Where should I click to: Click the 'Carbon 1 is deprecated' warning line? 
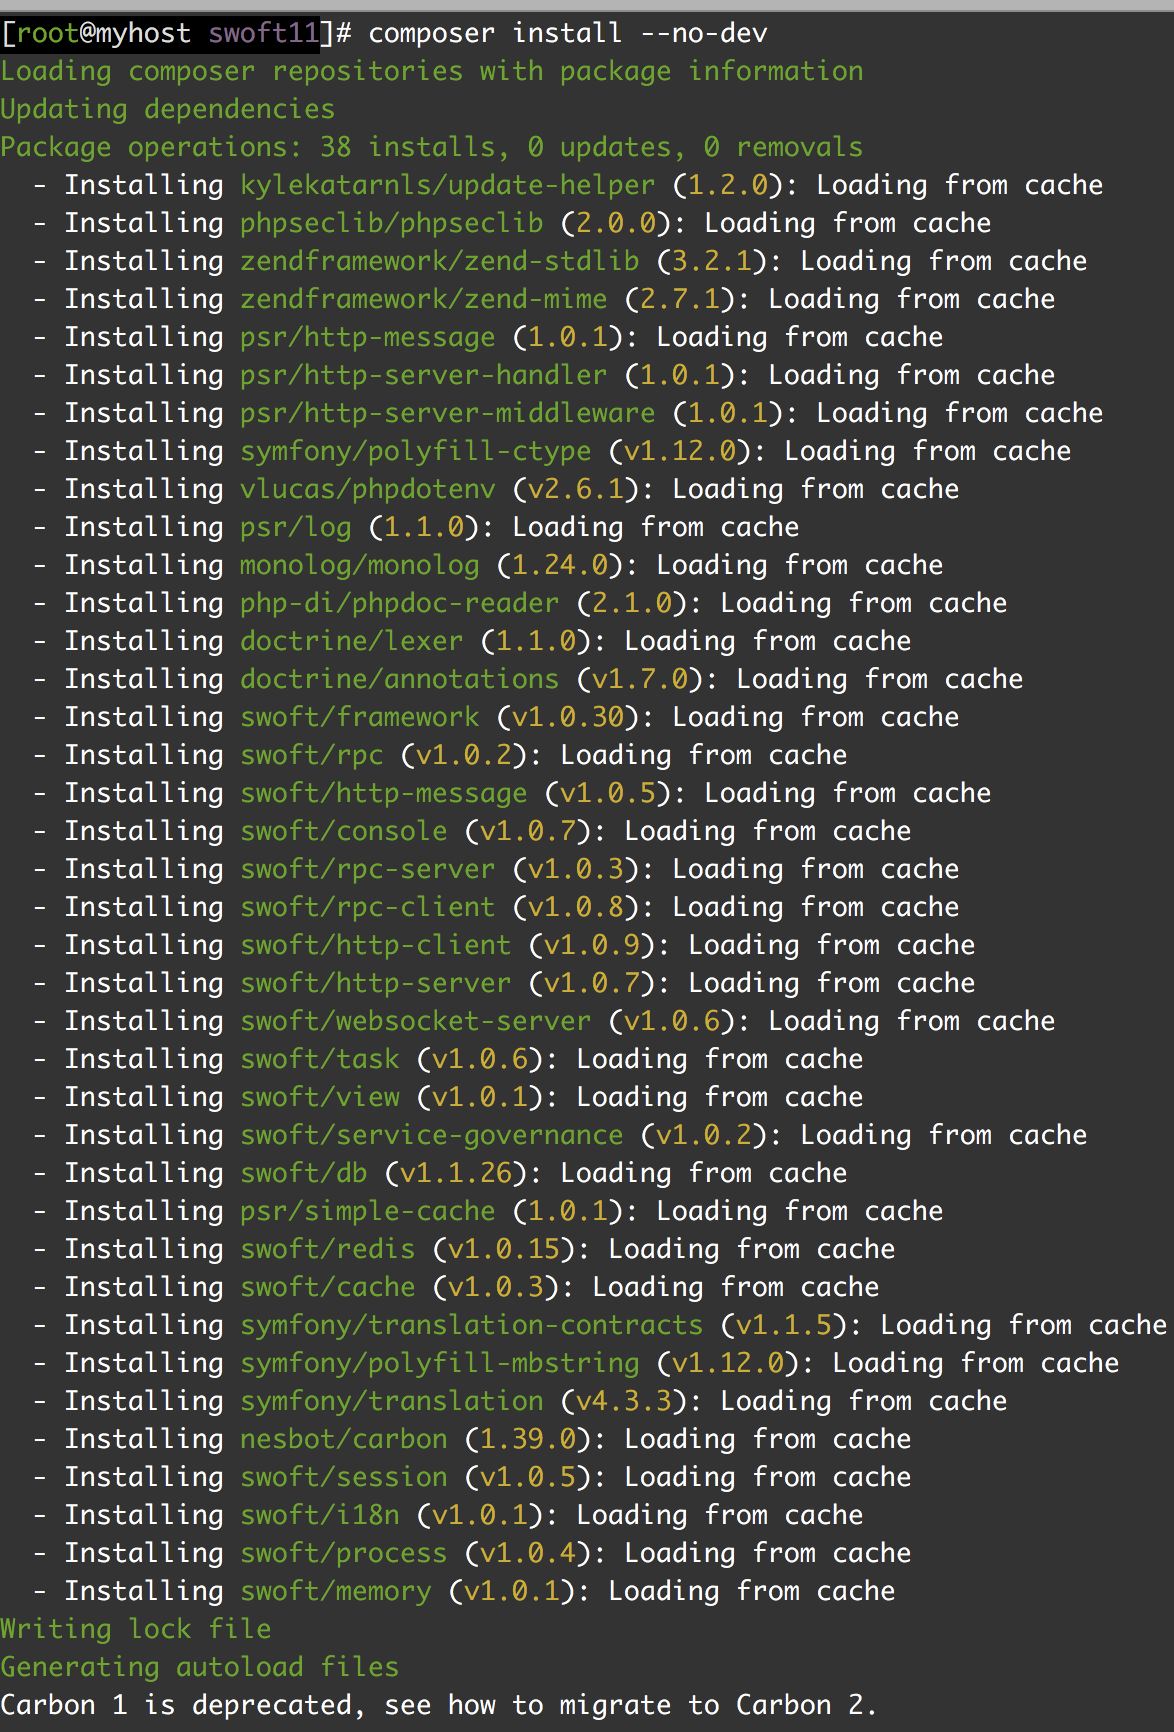[x=440, y=1706]
